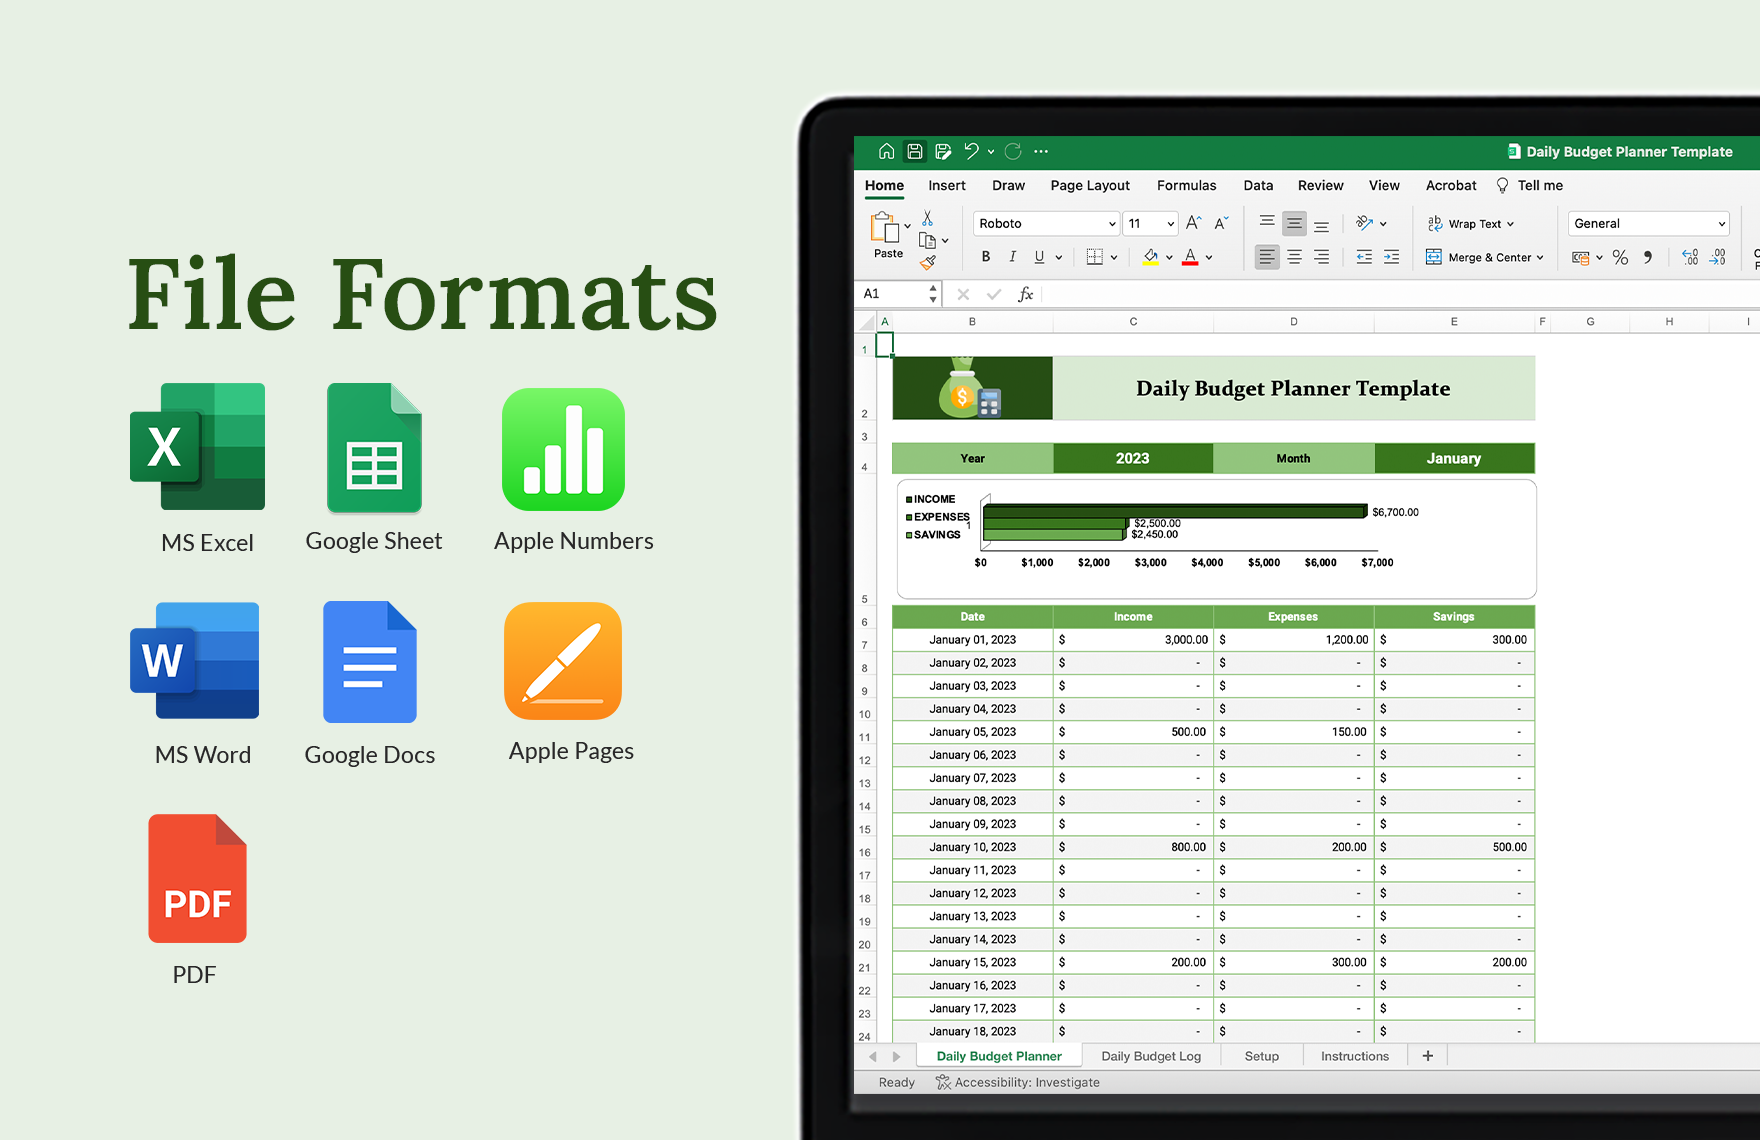Open the Instructions sheet tab
This screenshot has width=1760, height=1140.
coord(1355,1056)
